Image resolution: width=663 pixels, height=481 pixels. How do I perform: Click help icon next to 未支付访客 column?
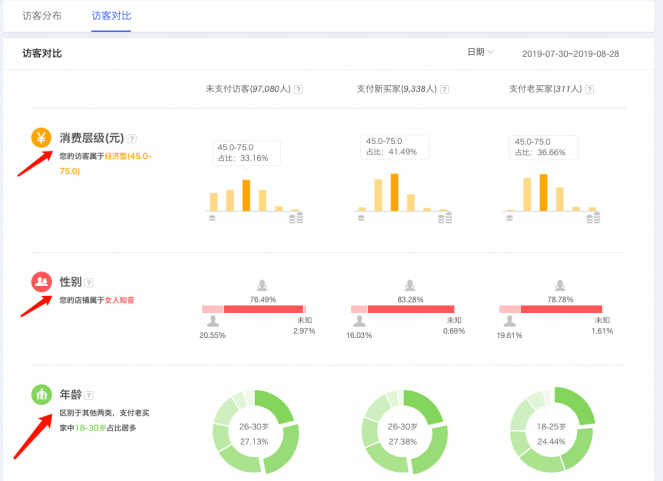click(x=298, y=89)
